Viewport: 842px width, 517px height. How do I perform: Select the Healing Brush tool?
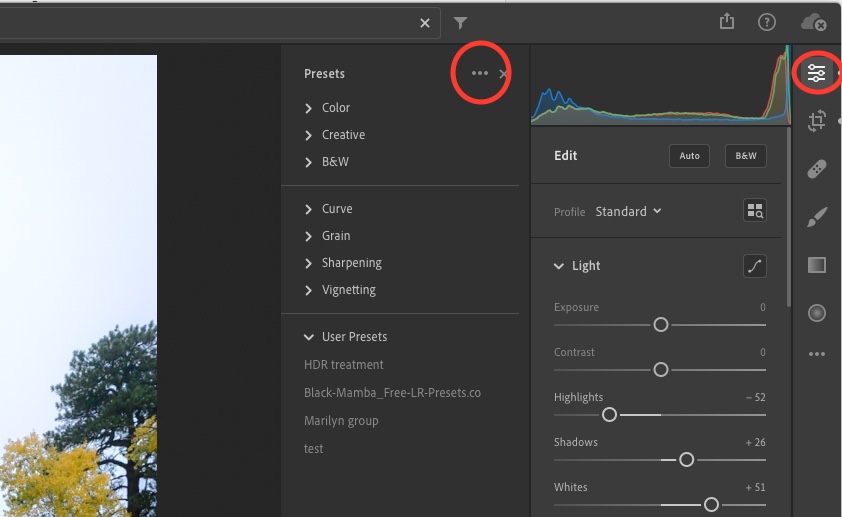point(816,169)
